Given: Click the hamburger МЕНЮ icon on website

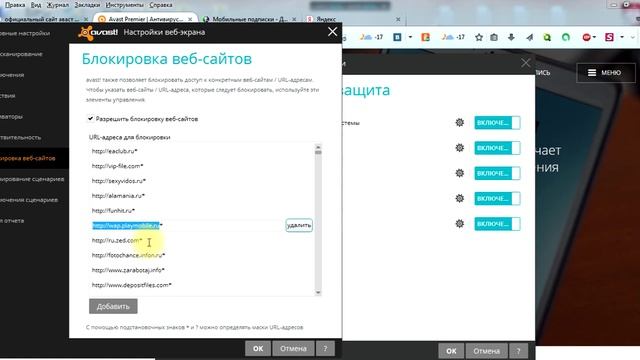Looking at the screenshot, I should (591, 73).
